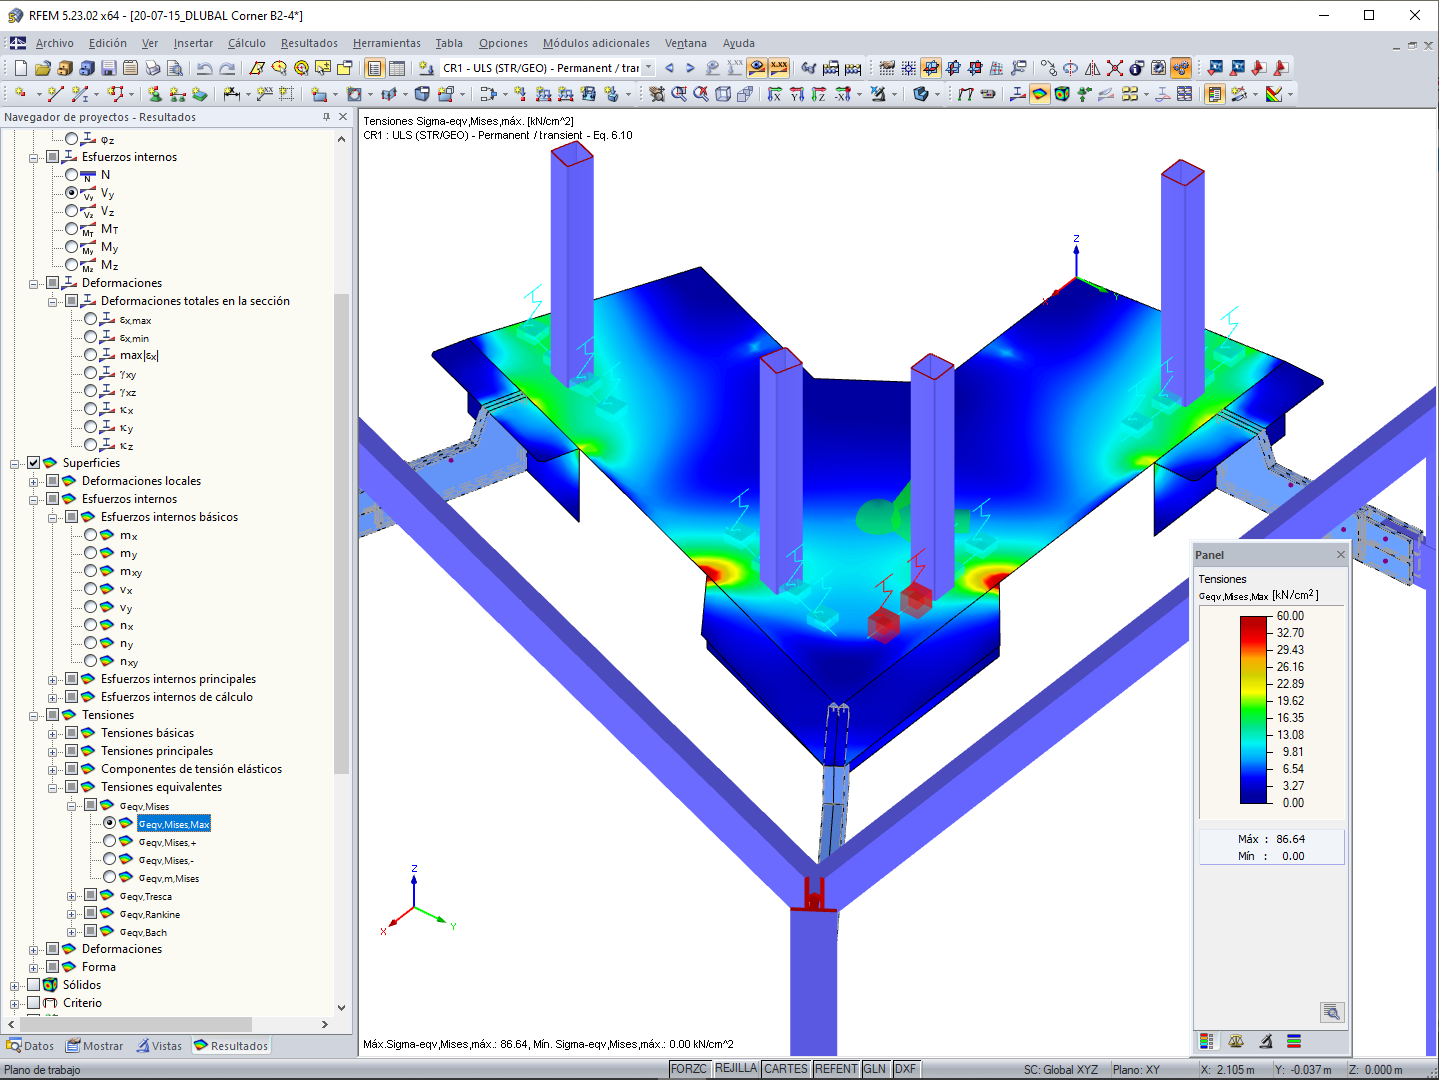
Task: Select the σeqv,Mises,+ radio button
Action: click(x=110, y=841)
